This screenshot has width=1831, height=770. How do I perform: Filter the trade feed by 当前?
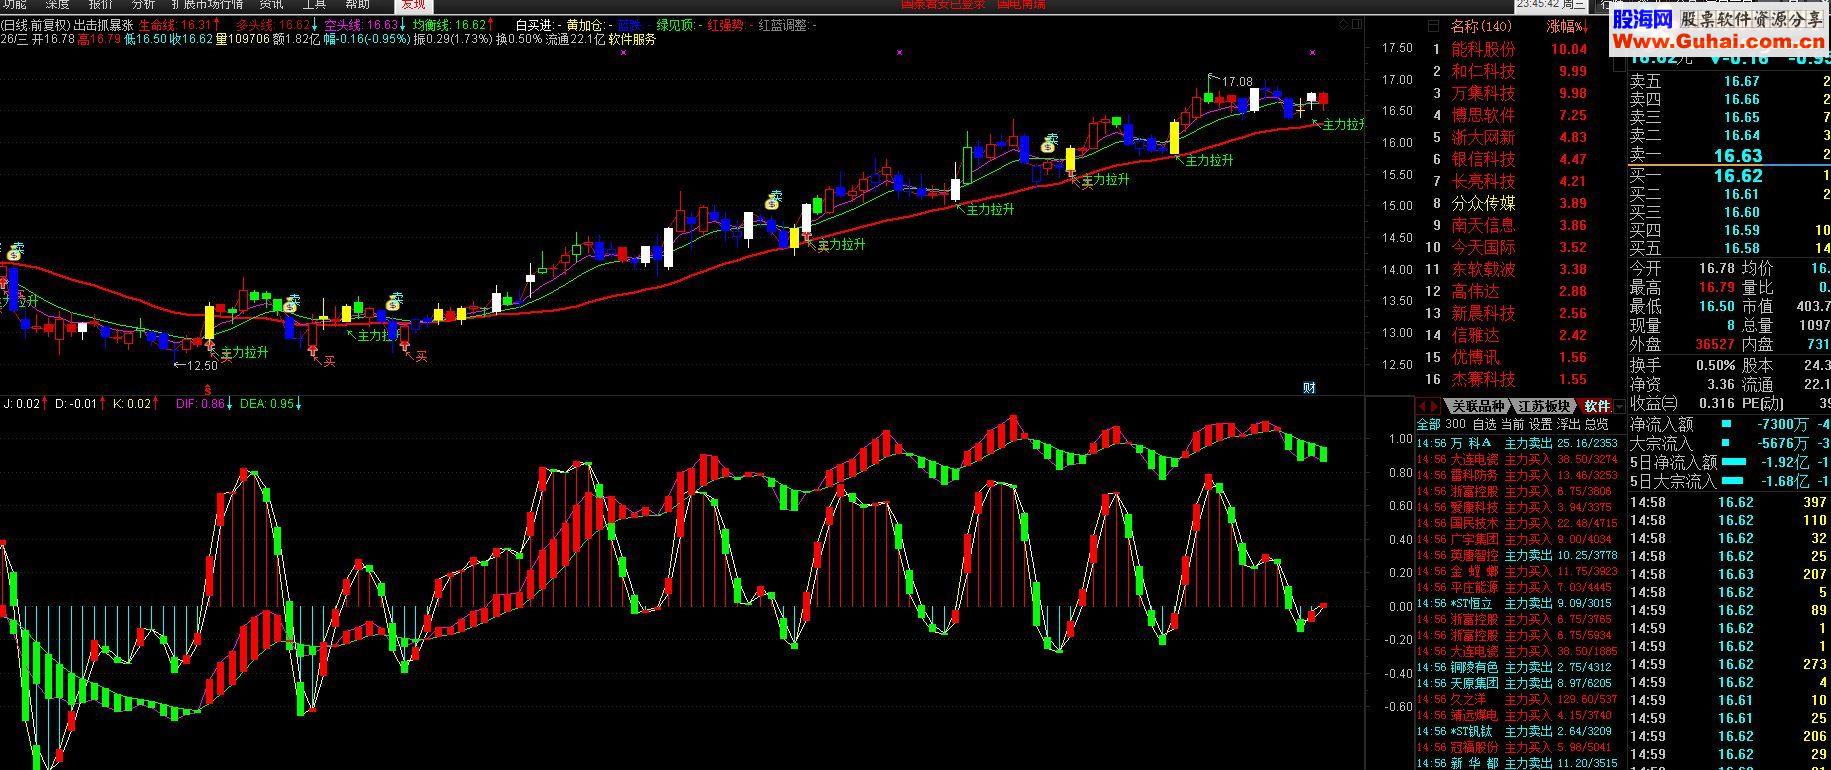click(x=1512, y=425)
